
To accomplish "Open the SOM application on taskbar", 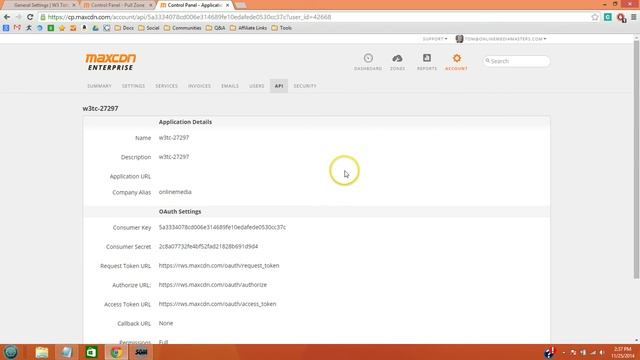I will tap(141, 352).
